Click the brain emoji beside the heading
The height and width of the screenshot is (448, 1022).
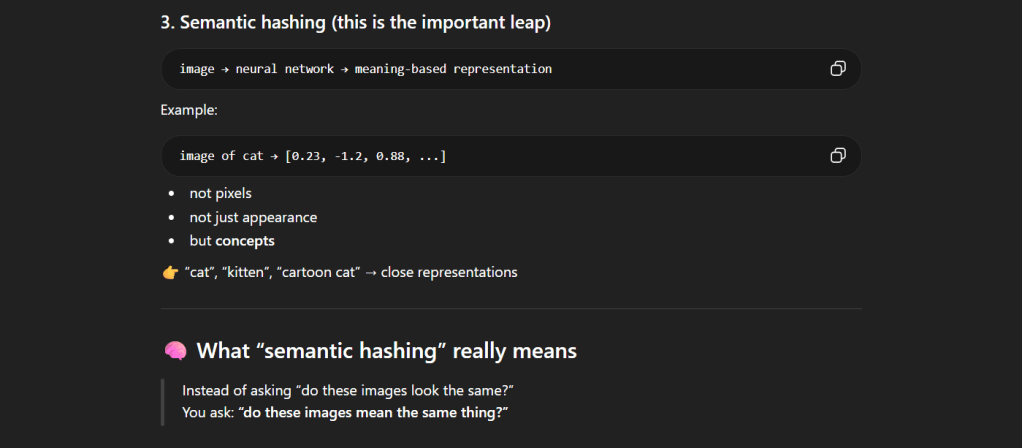pos(174,351)
